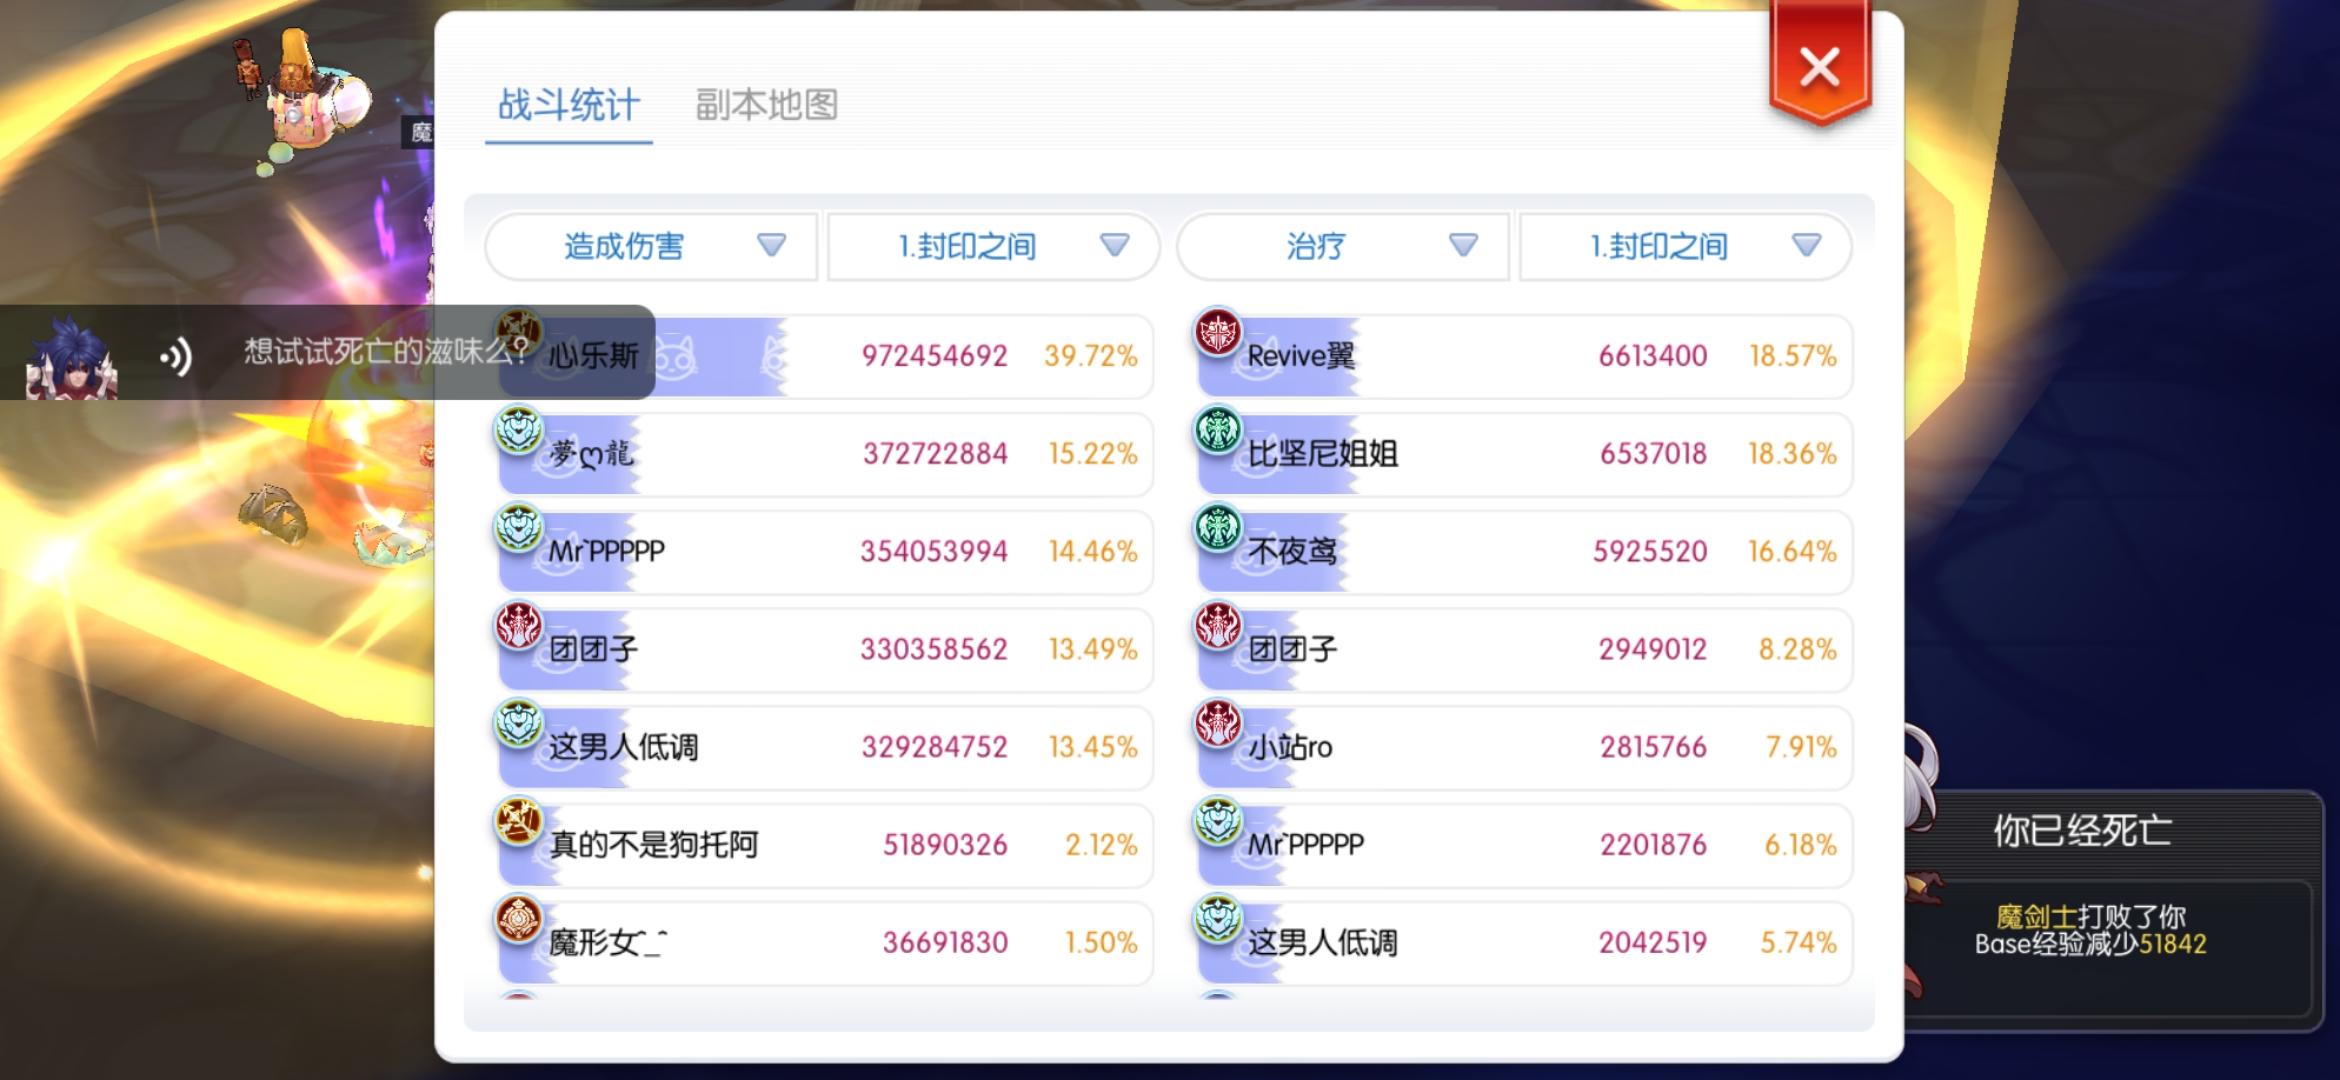This screenshot has width=2340, height=1080.
Task: Click the class icon beside 魔形女
Action: pos(519,920)
